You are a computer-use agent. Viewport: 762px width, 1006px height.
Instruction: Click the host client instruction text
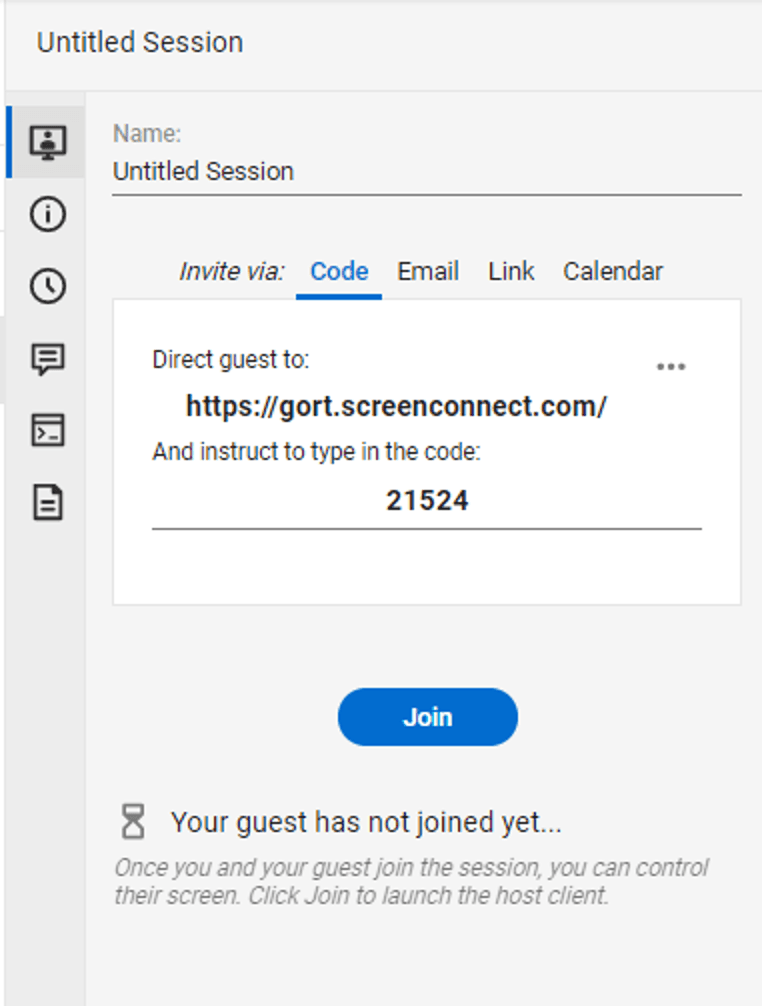tap(400, 881)
